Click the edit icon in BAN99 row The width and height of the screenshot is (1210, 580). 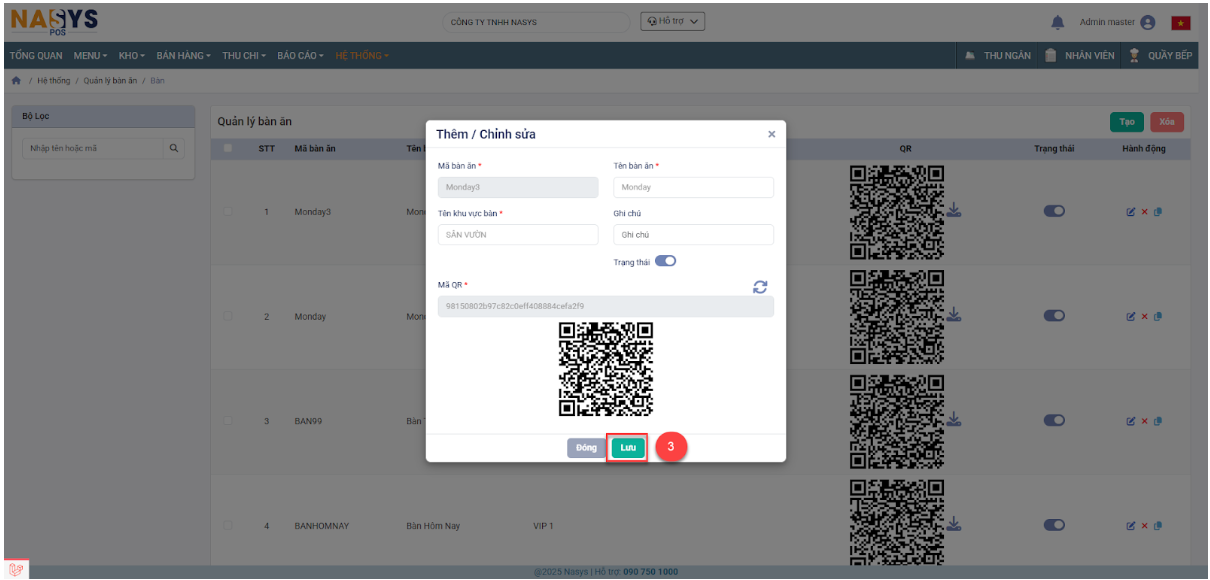[1131, 421]
